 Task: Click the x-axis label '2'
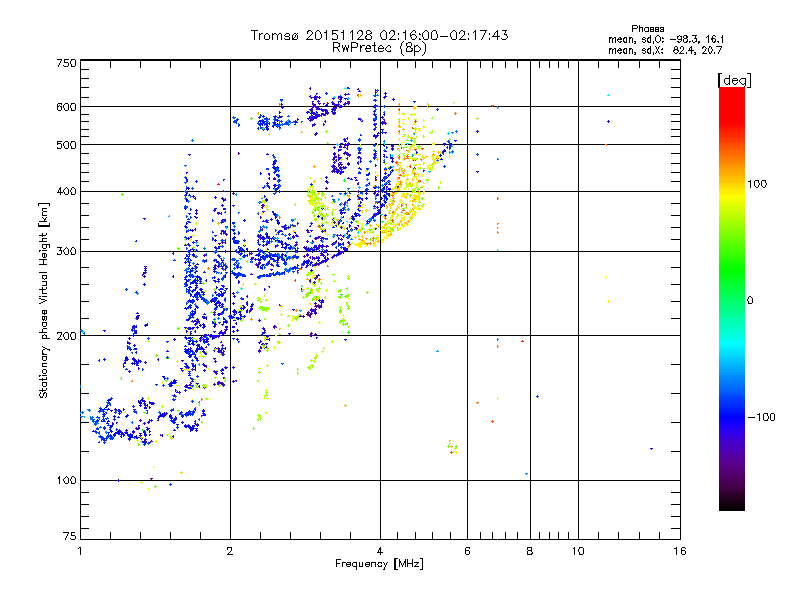[230, 551]
